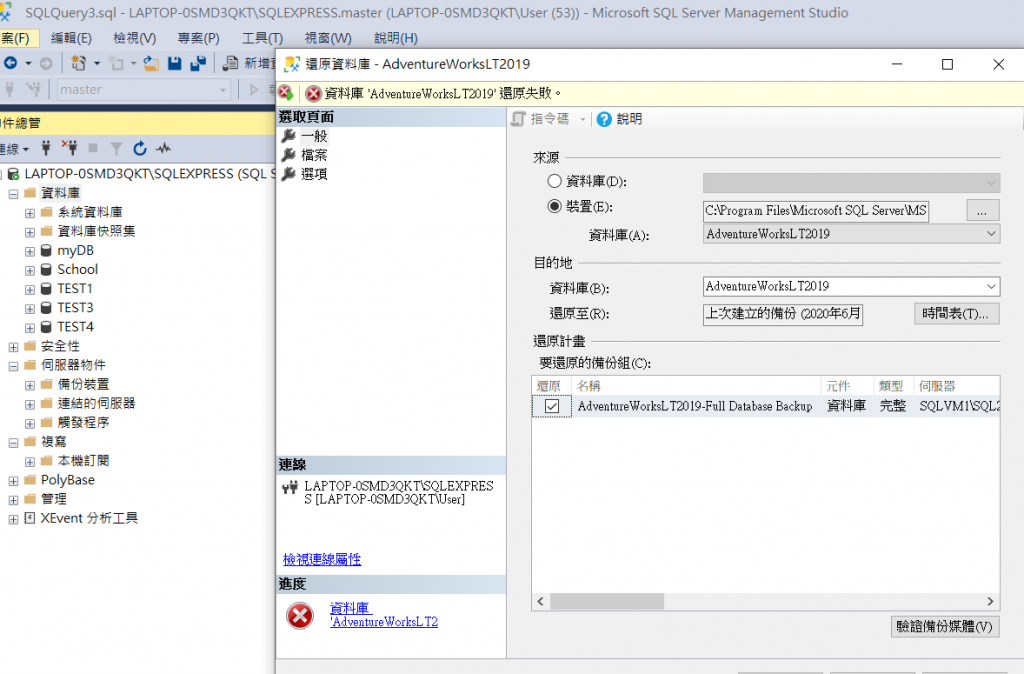The width and height of the screenshot is (1024, 674).
Task: Select the 選項 page in restore dialog
Action: [x=314, y=174]
